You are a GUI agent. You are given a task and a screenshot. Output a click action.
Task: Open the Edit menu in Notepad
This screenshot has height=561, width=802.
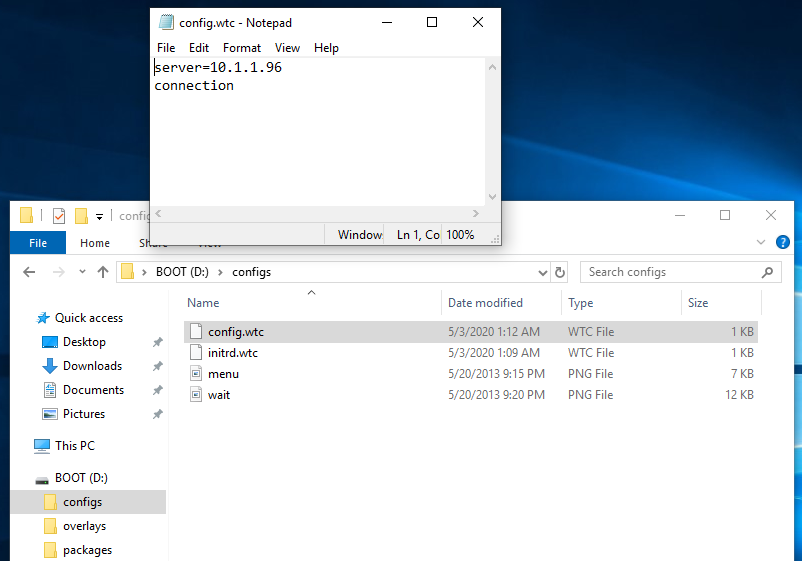click(x=199, y=48)
